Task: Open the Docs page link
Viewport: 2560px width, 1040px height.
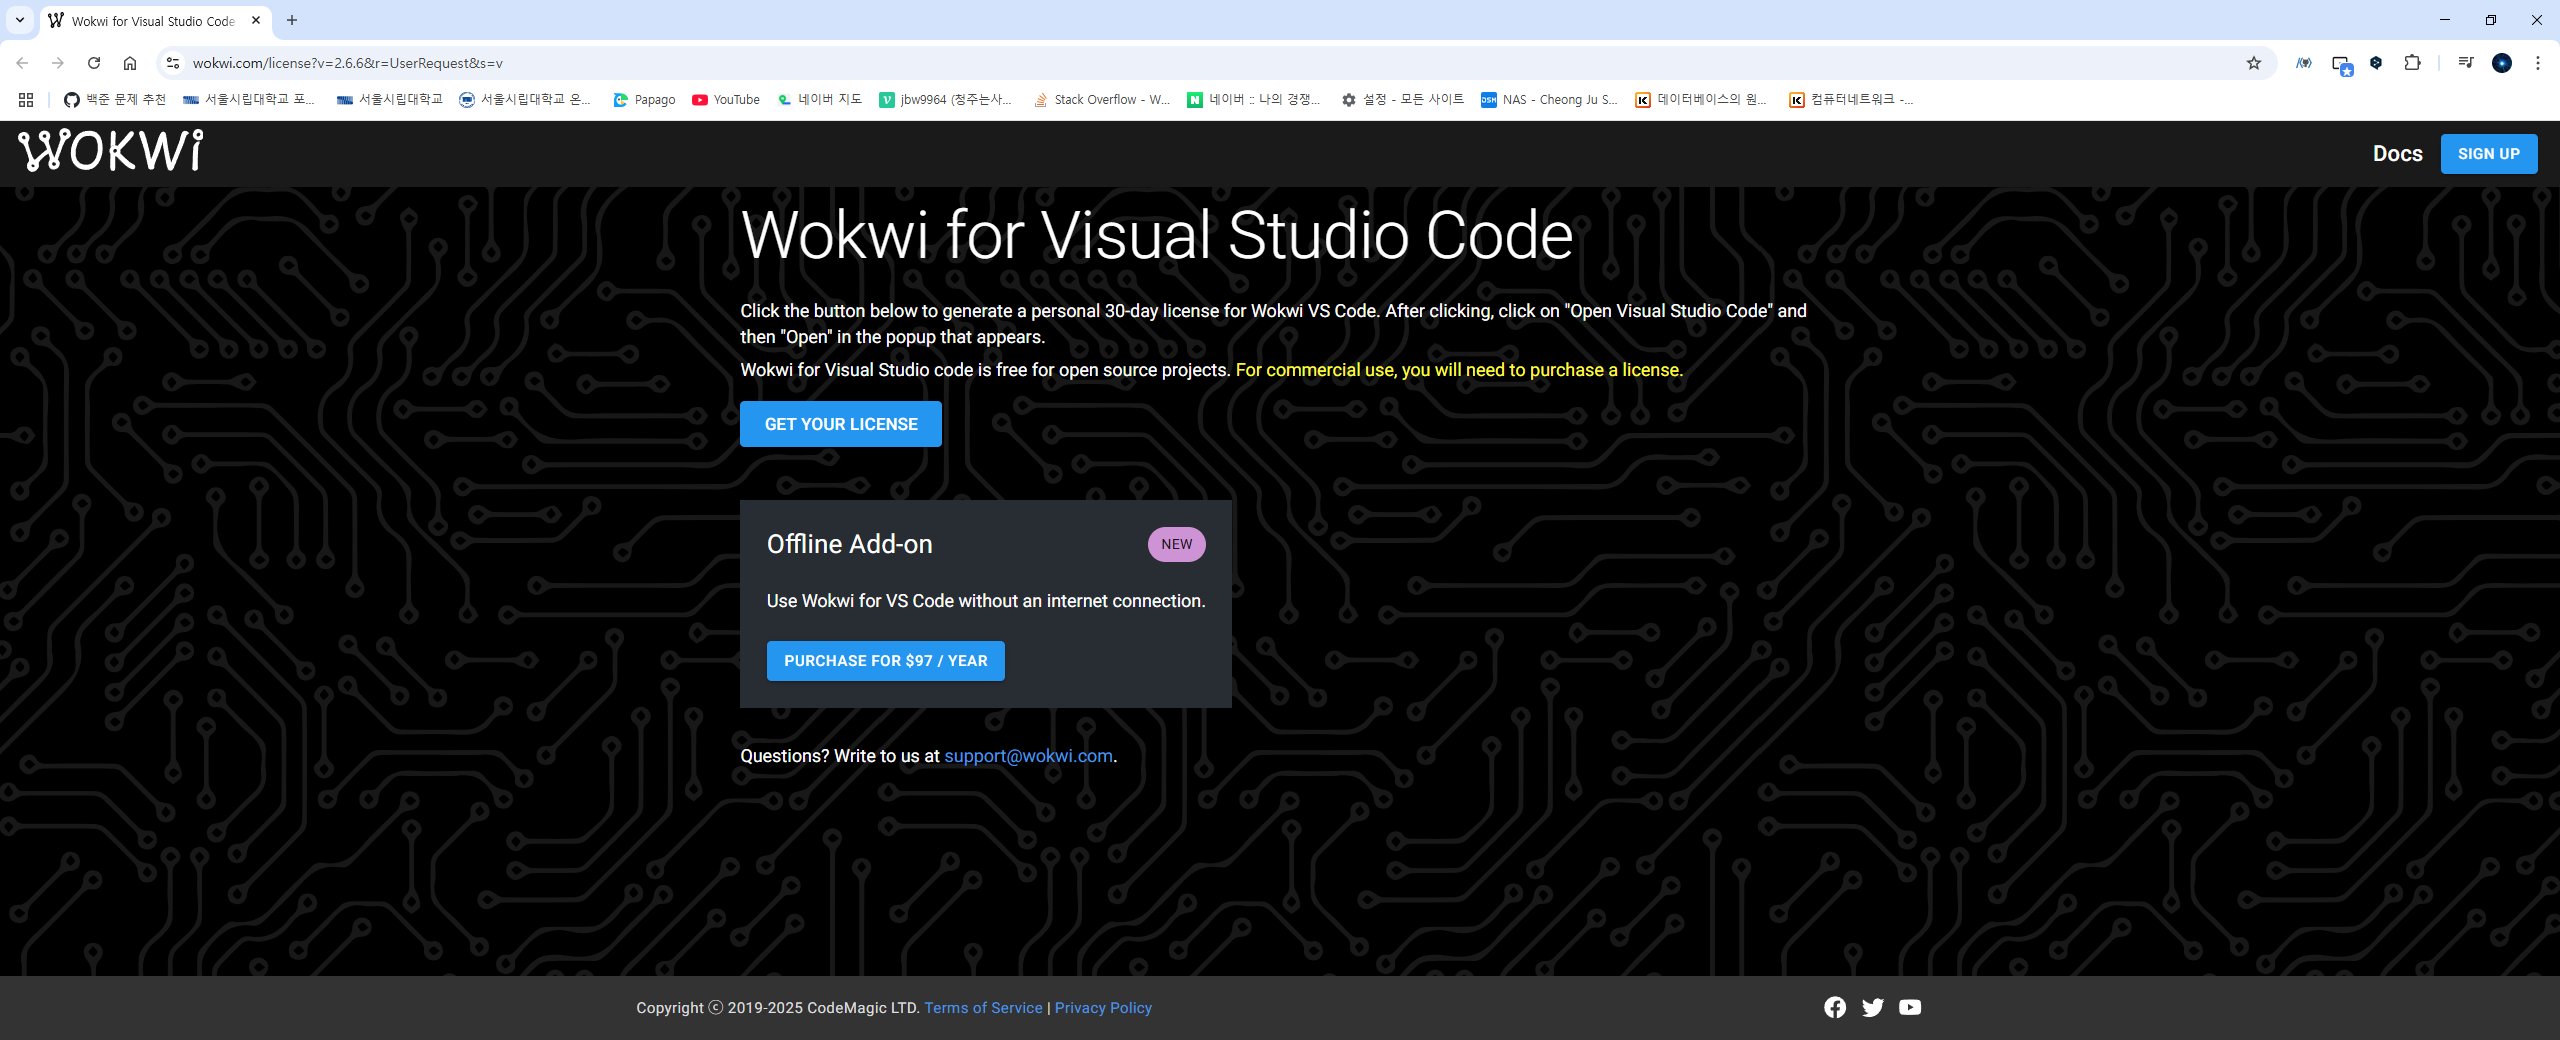Action: point(2398,154)
